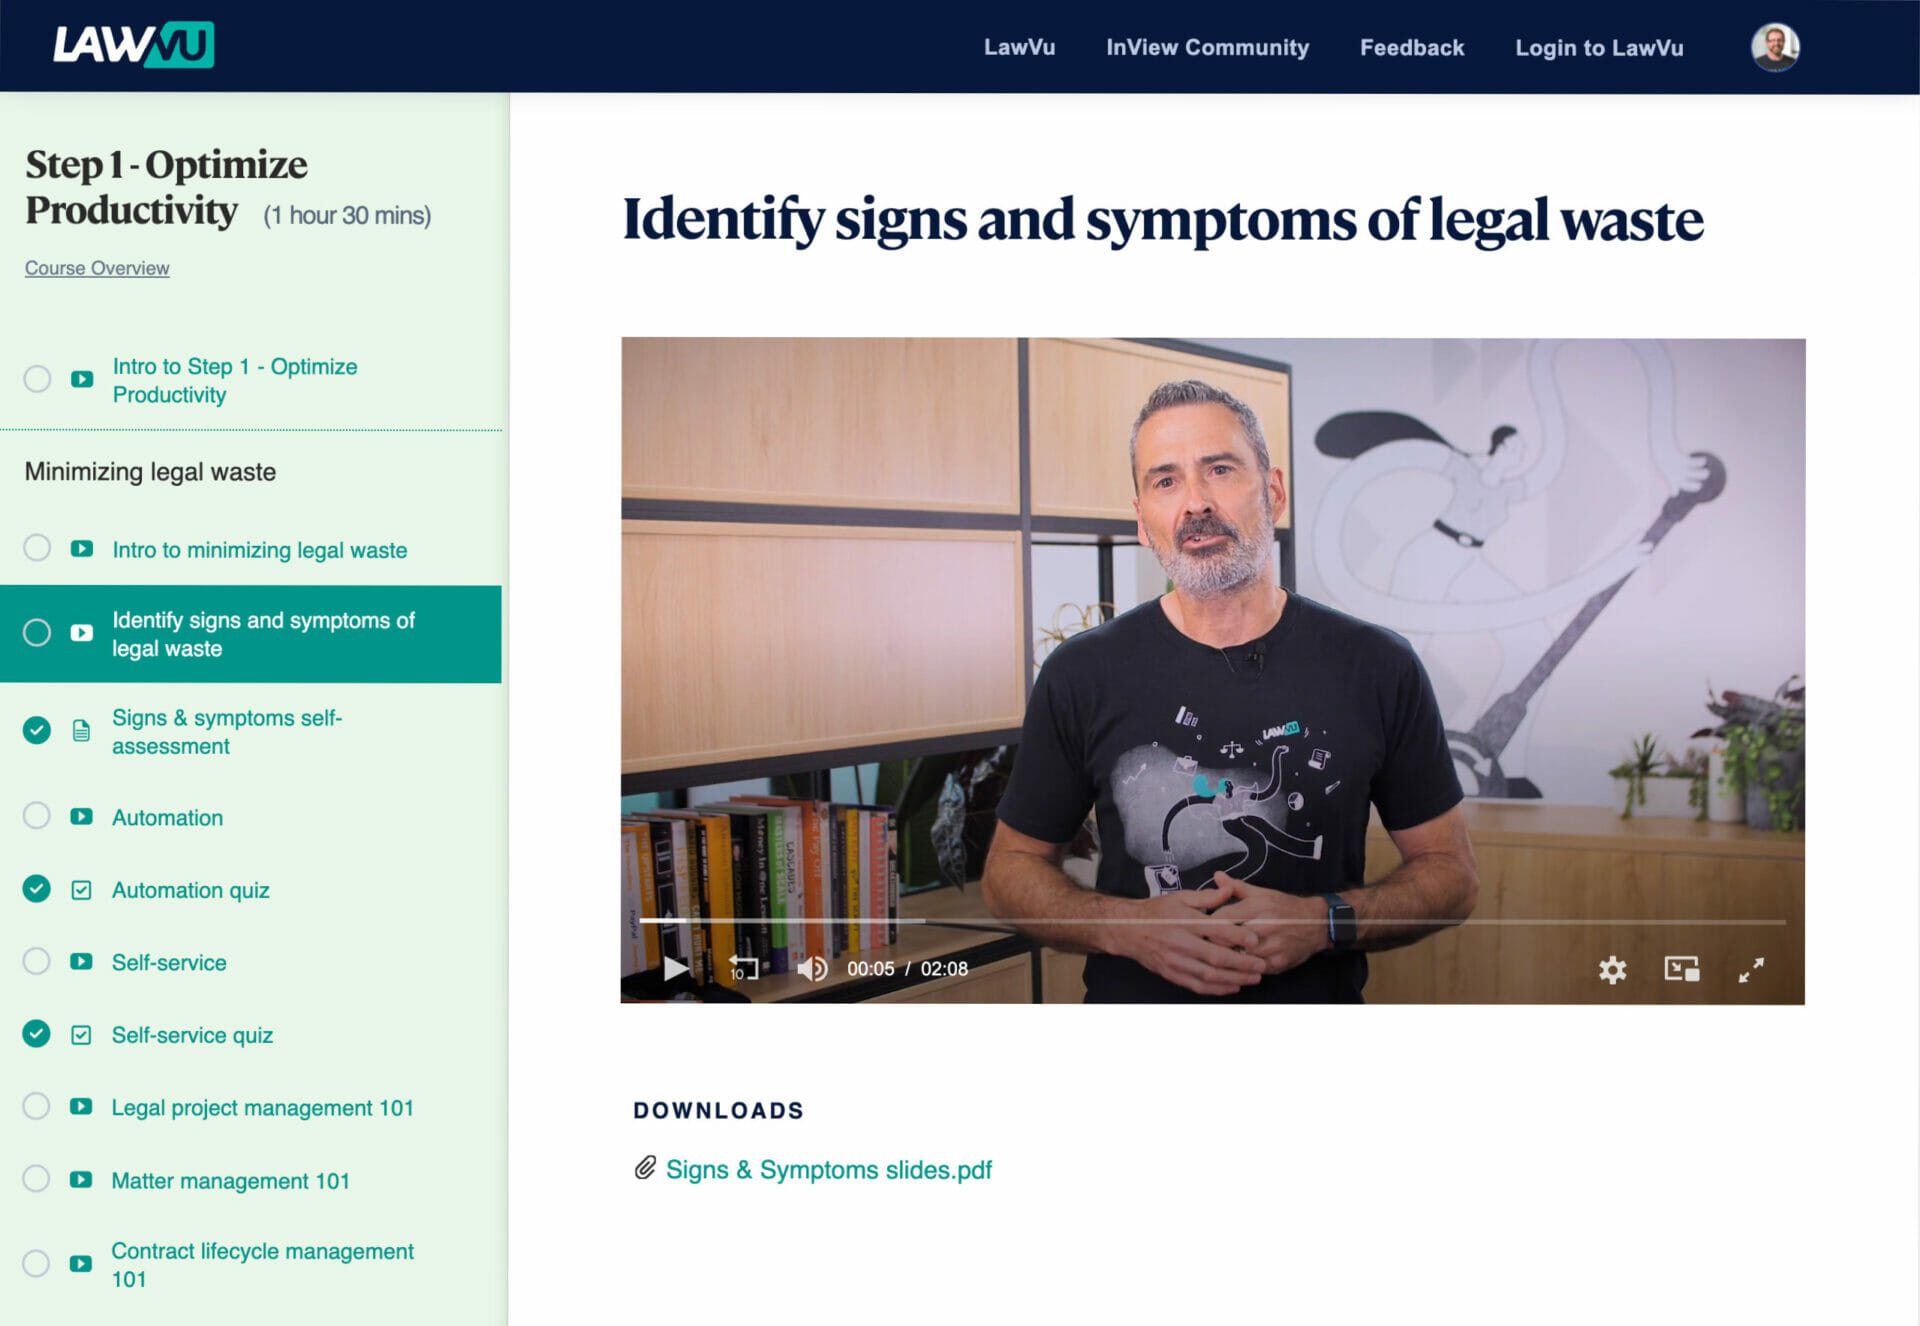This screenshot has height=1326, width=1920.
Task: Open the InView Community menu item
Action: pos(1208,47)
